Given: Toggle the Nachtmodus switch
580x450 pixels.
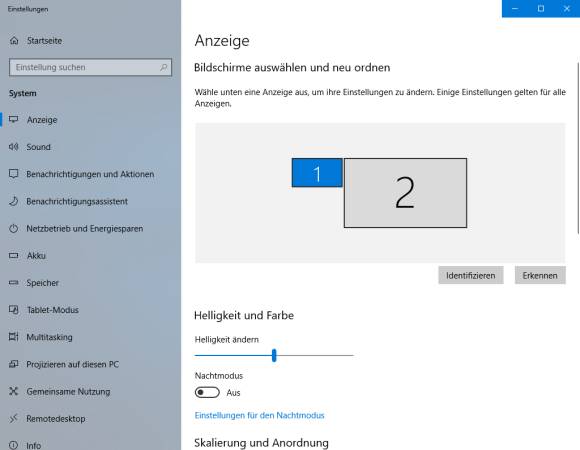Looking at the screenshot, I should (x=207, y=392).
